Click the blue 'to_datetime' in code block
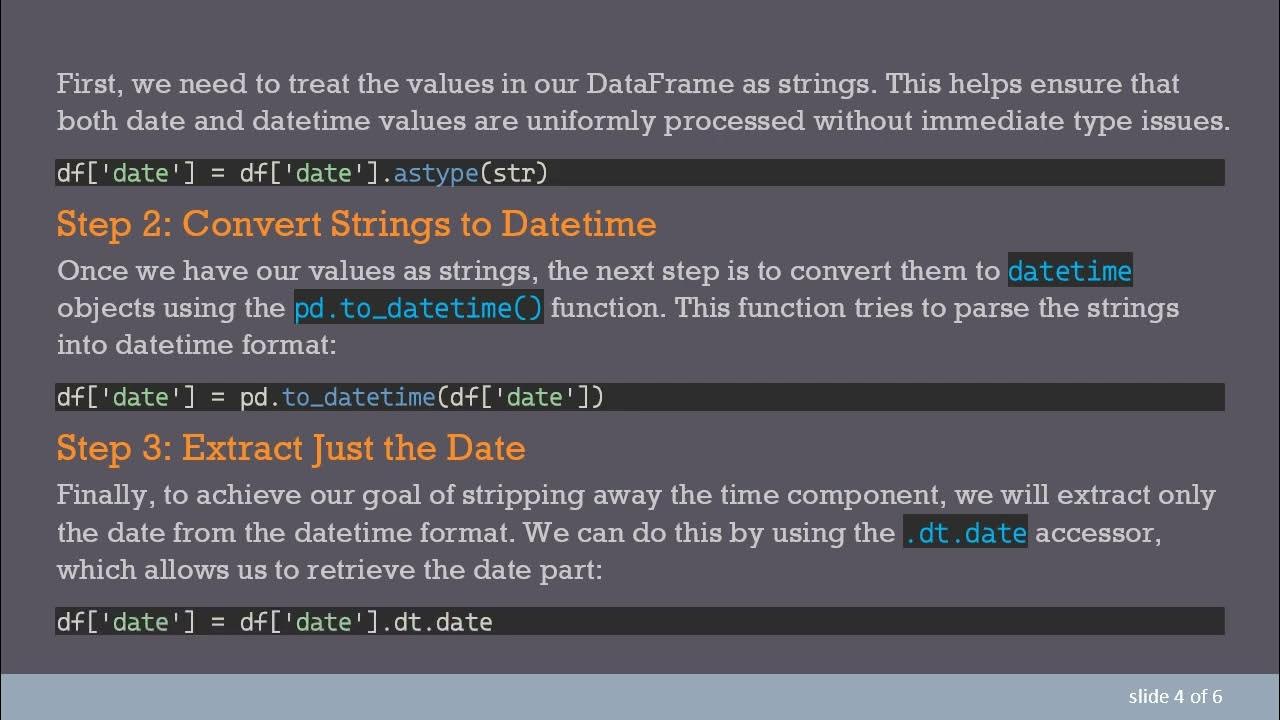This screenshot has height=720, width=1280. [358, 397]
